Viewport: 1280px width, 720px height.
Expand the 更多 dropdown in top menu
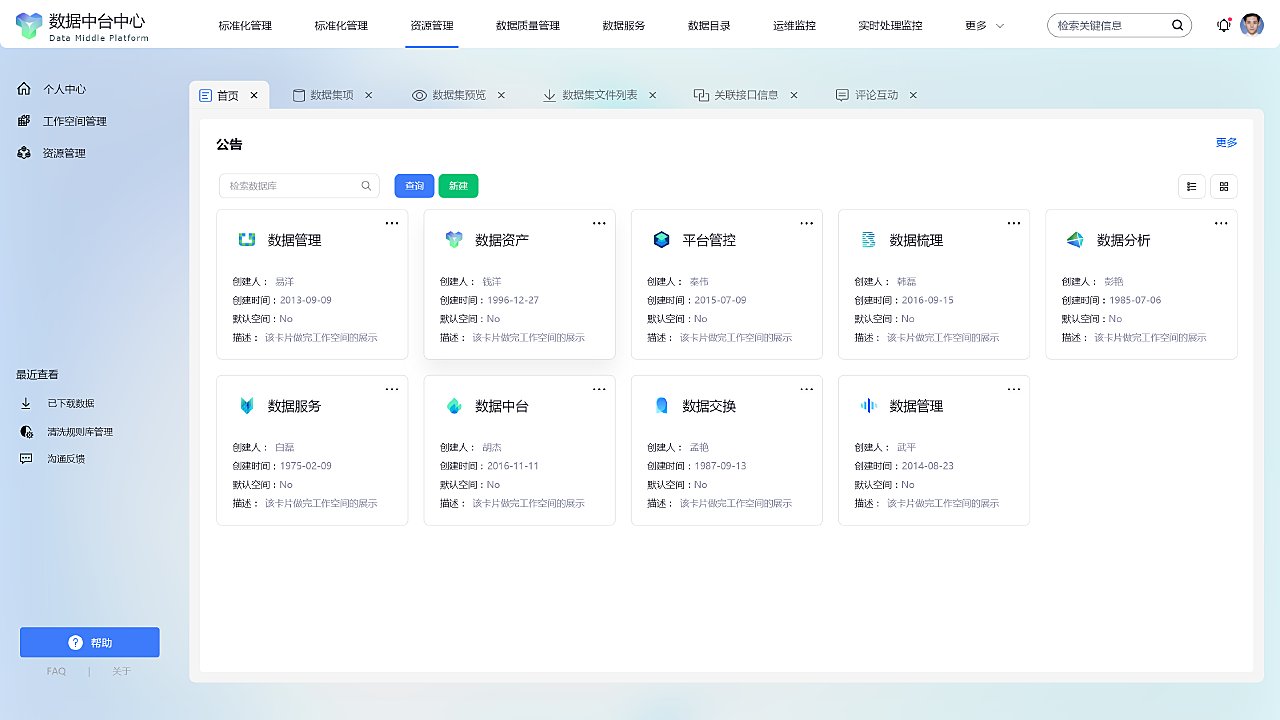tap(985, 26)
